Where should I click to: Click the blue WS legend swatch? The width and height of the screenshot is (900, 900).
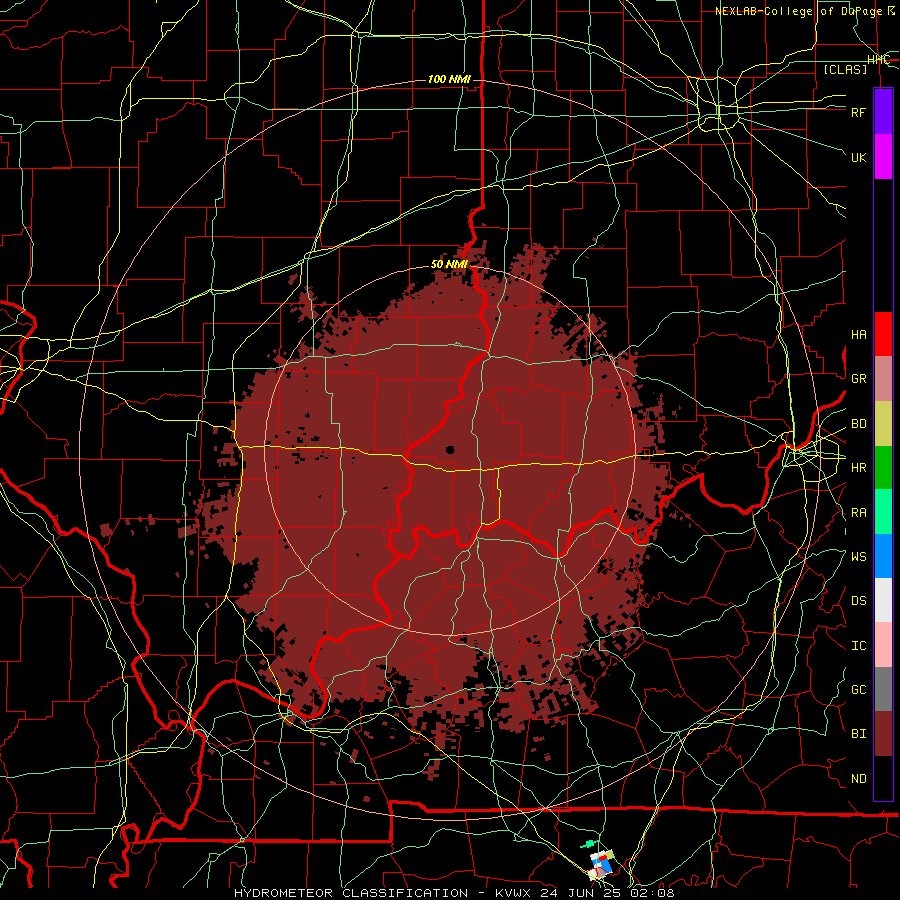pyautogui.click(x=883, y=556)
